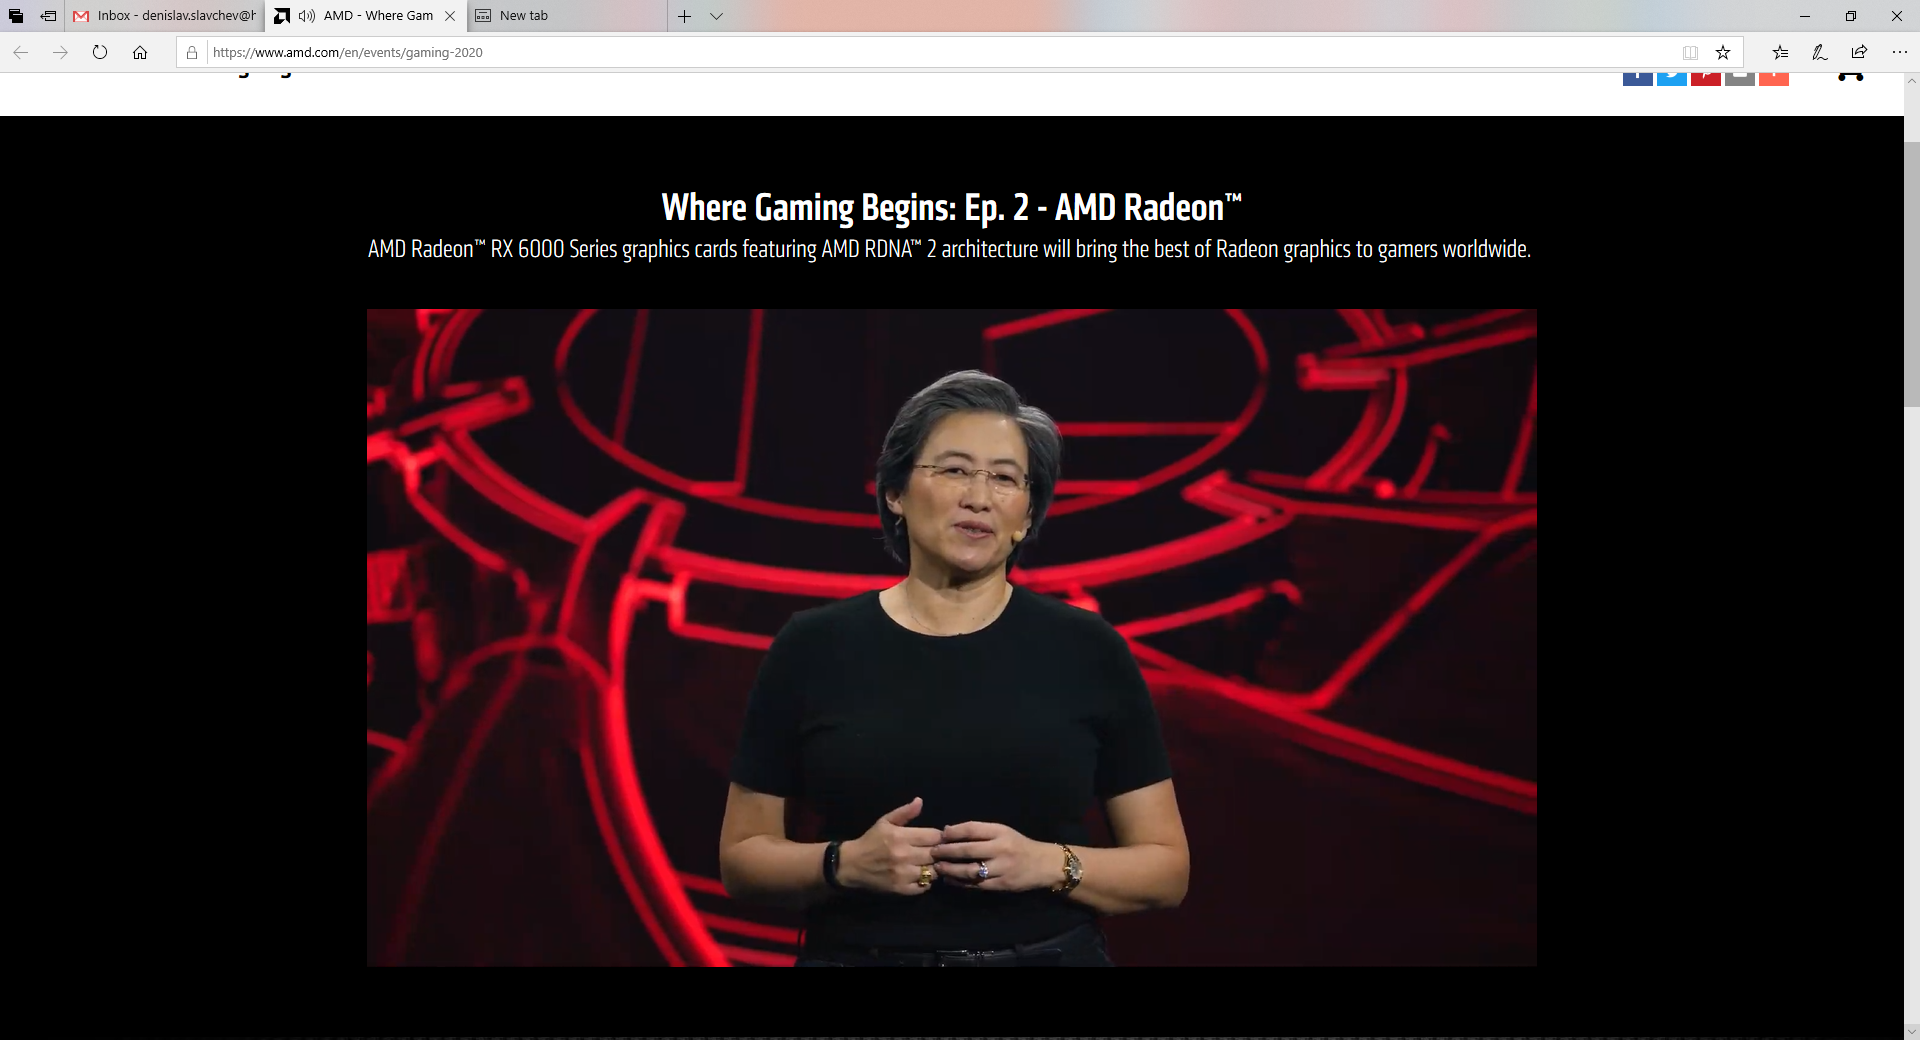Open a new tab with the plus button
1920x1040 pixels.
click(684, 16)
